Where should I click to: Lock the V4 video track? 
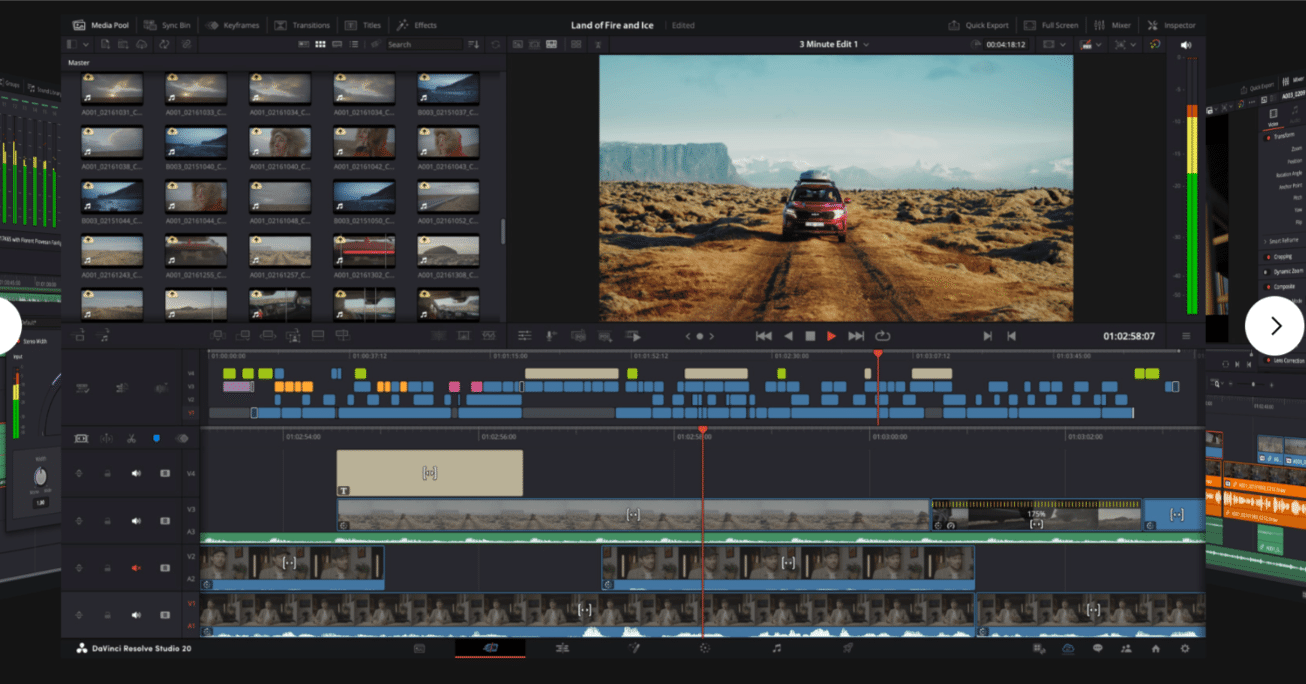pyautogui.click(x=108, y=473)
